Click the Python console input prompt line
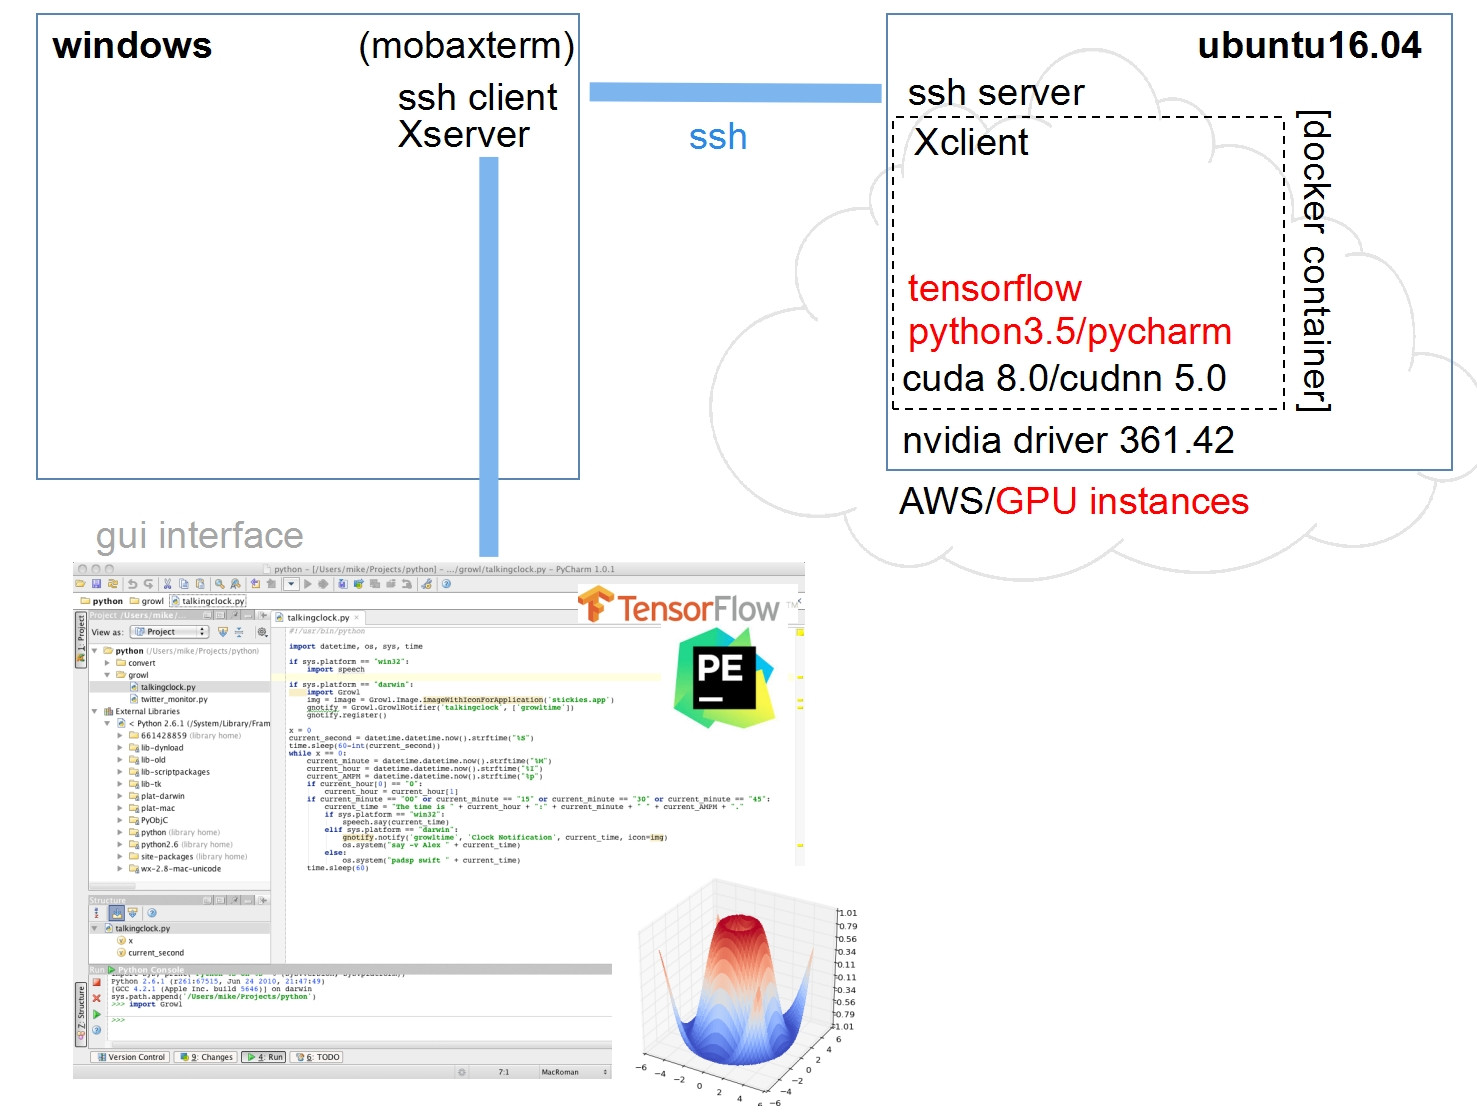 click(x=360, y=1020)
